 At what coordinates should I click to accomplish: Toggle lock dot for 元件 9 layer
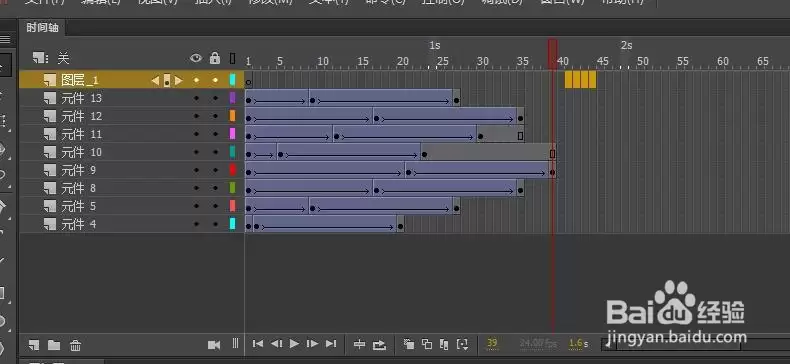(x=215, y=170)
